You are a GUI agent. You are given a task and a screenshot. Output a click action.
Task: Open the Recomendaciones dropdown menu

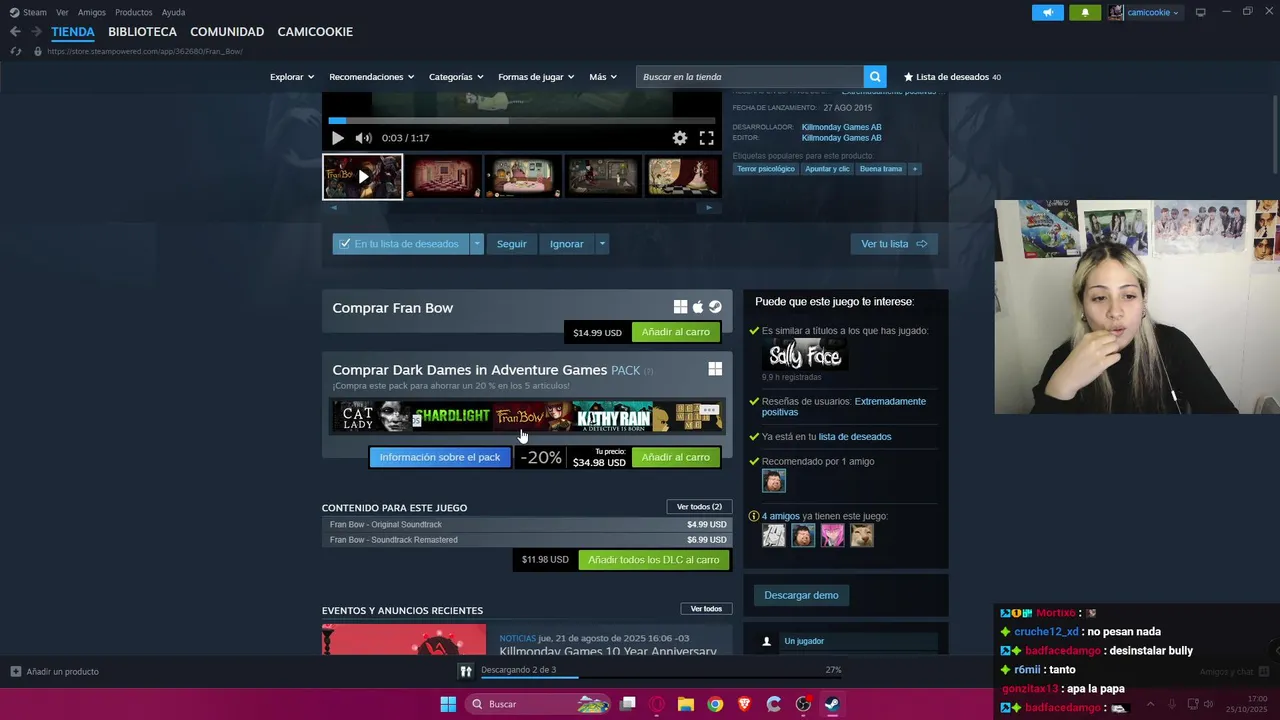click(372, 77)
